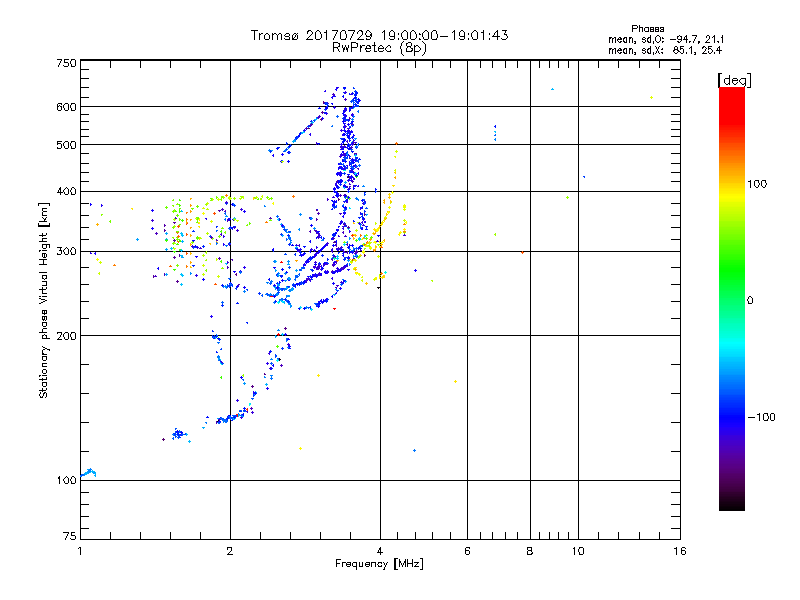The image size is (800, 600).
Task: Click the red point at 300 km near 8 MHz
Action: point(522,252)
